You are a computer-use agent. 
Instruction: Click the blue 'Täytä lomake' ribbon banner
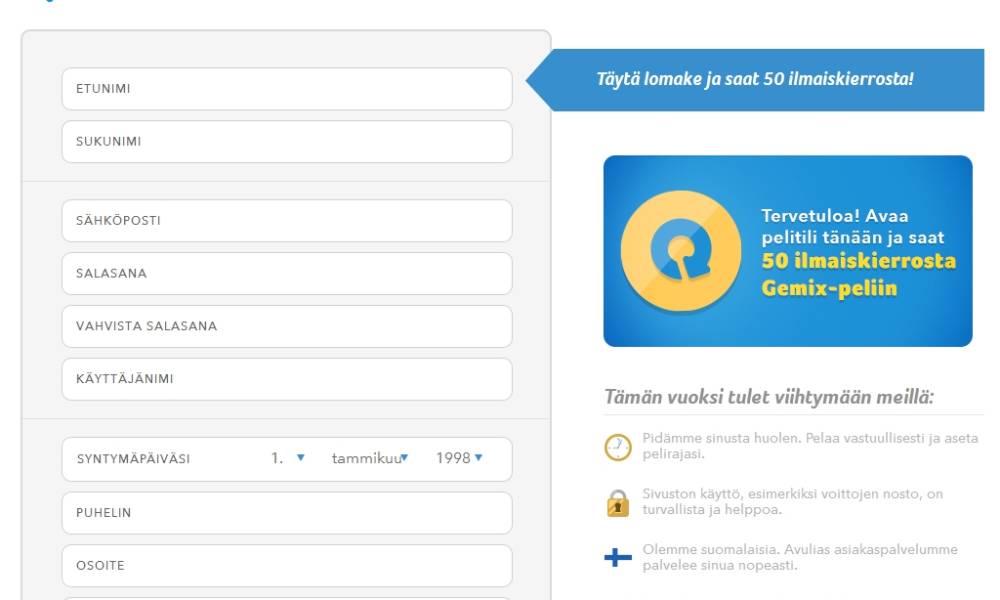pyautogui.click(x=755, y=80)
